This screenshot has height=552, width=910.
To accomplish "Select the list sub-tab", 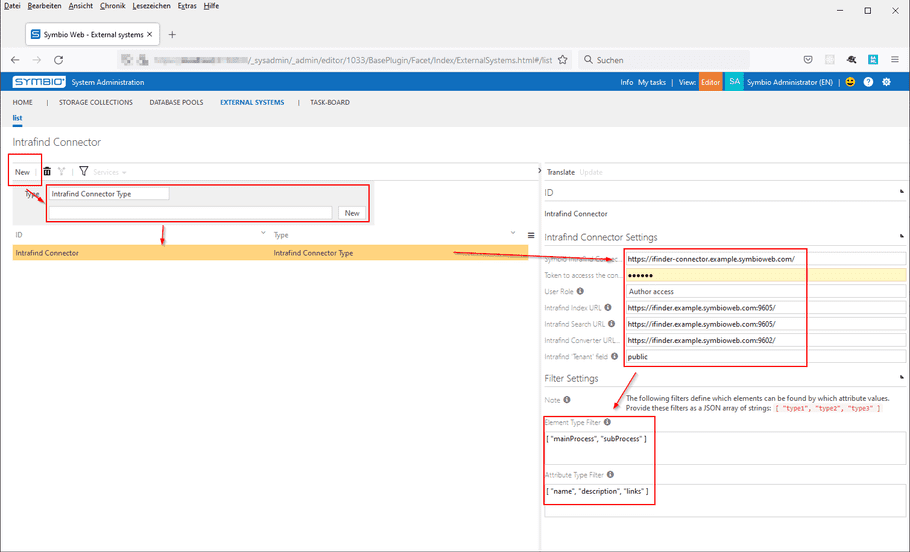I will click(x=17, y=118).
